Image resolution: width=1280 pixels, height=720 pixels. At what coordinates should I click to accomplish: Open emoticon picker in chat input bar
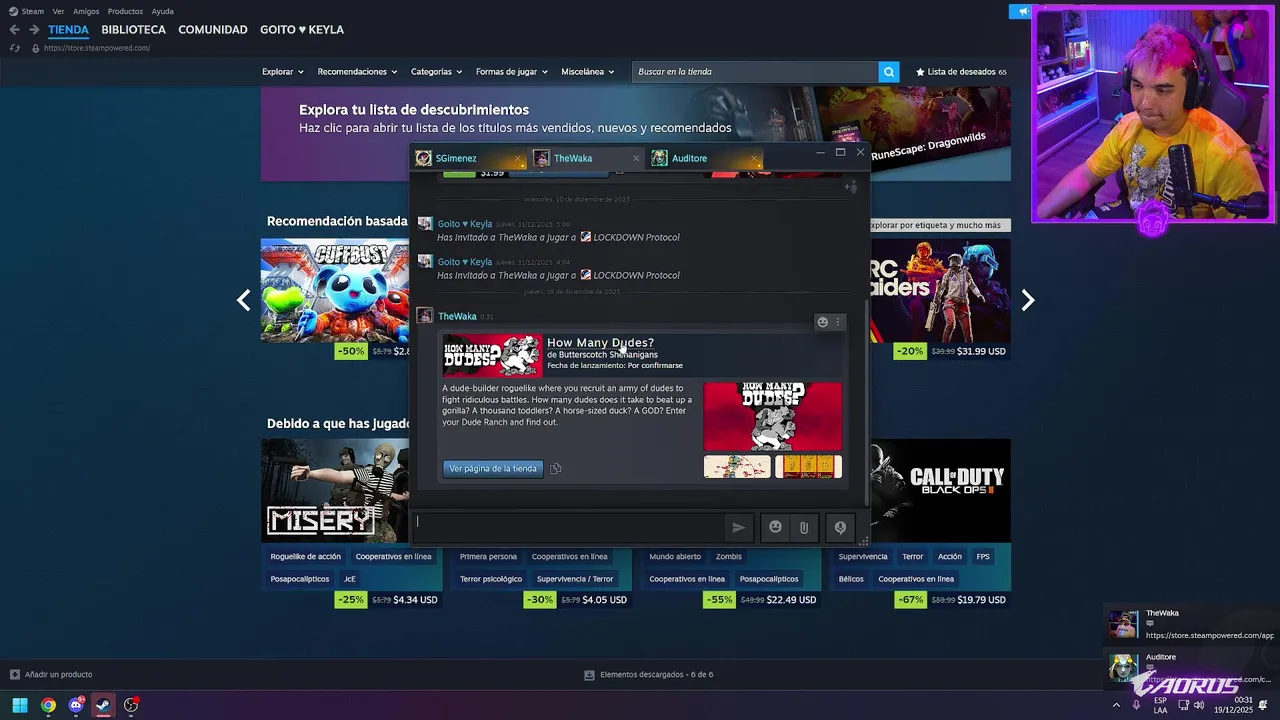click(775, 527)
